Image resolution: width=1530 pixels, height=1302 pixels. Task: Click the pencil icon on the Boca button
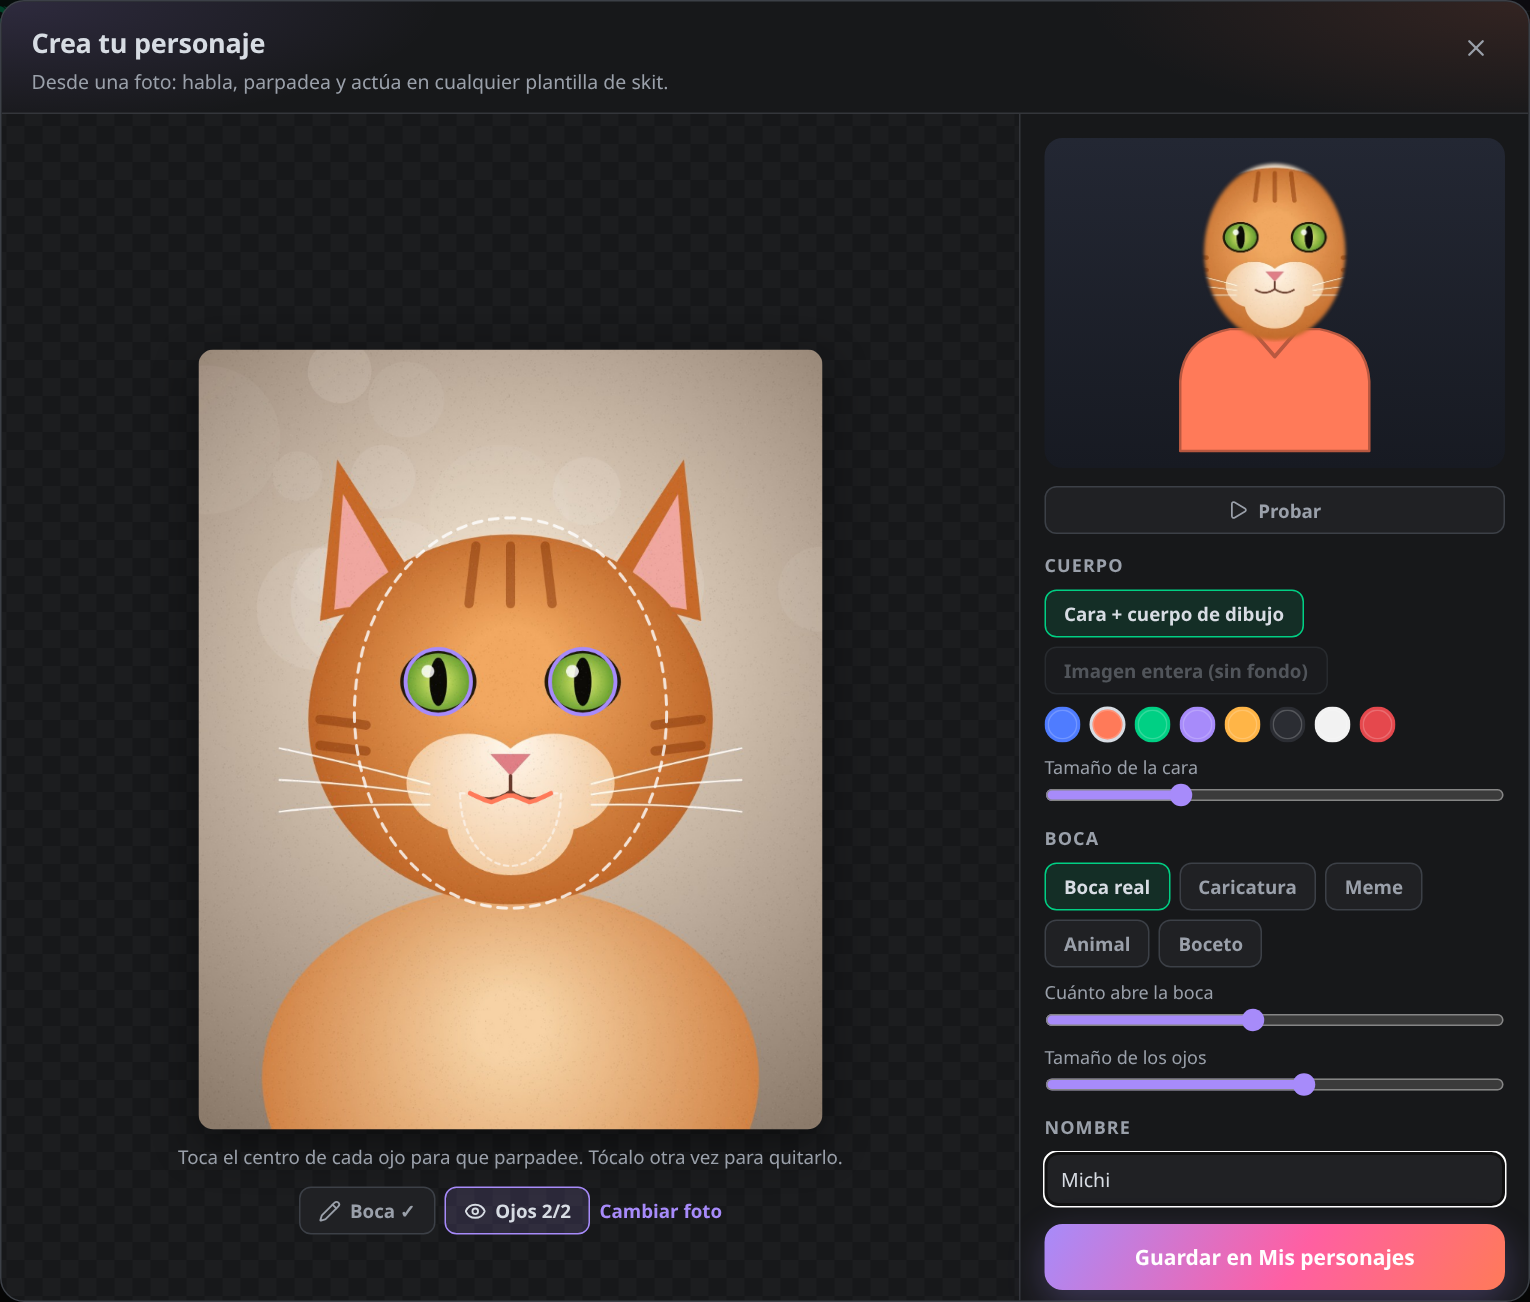(x=329, y=1211)
